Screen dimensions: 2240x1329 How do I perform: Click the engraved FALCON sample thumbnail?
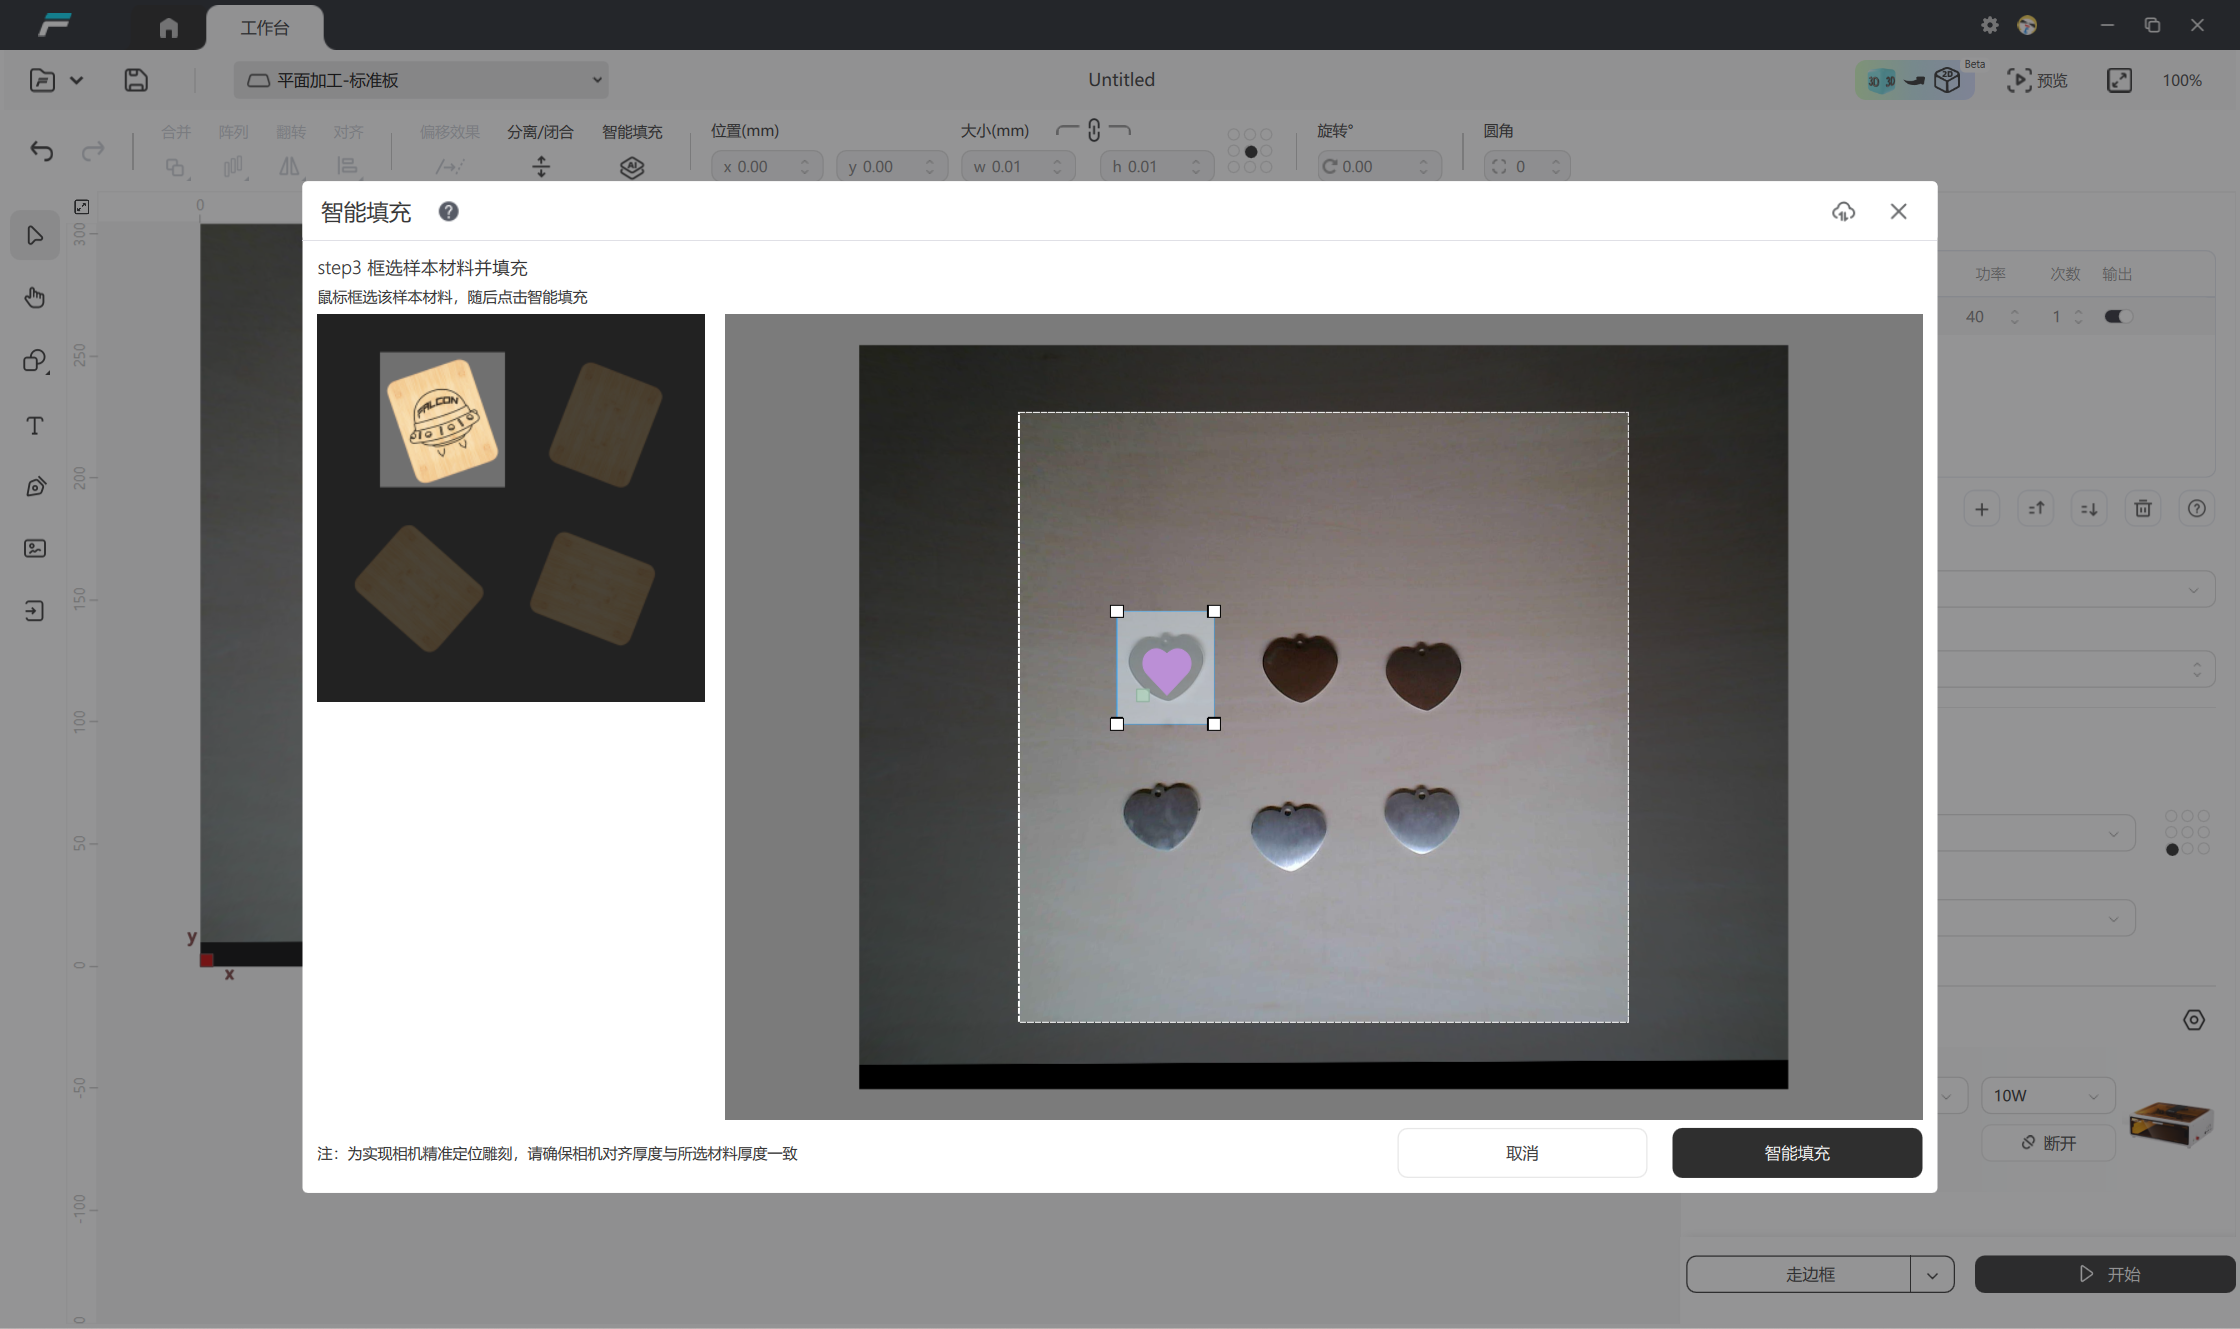coord(442,420)
